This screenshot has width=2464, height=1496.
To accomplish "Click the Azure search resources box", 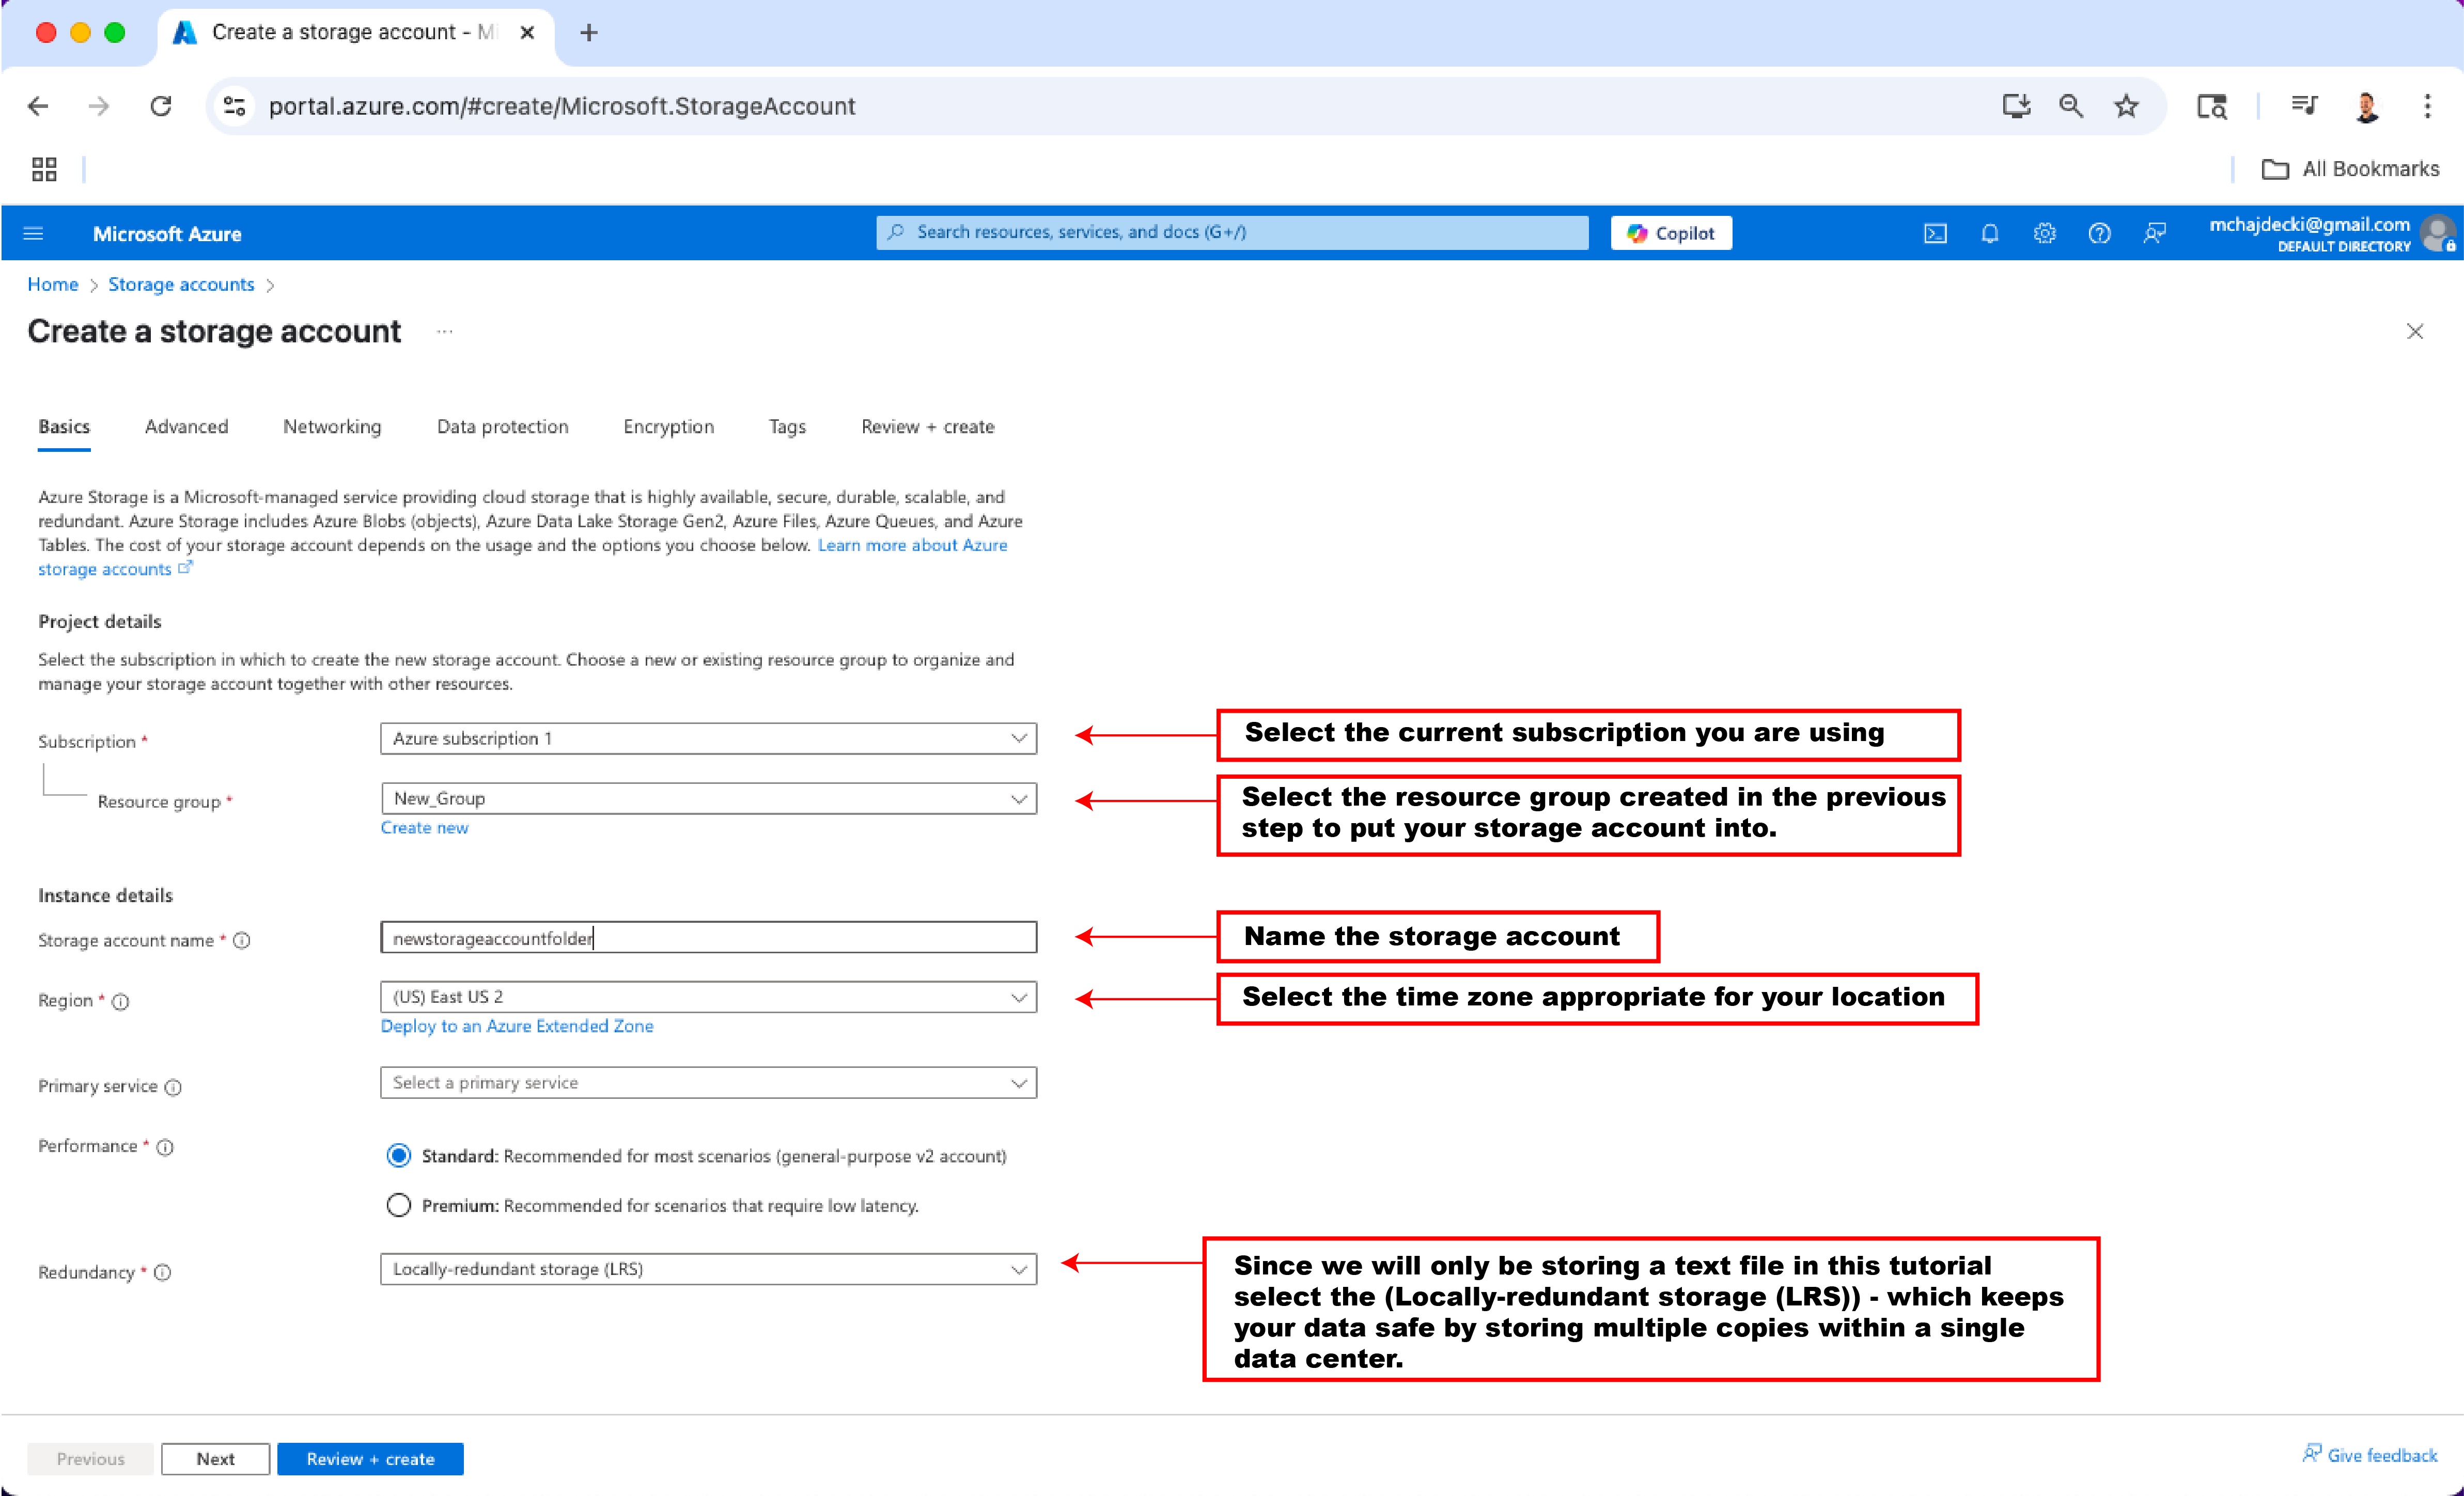I will click(x=1232, y=232).
